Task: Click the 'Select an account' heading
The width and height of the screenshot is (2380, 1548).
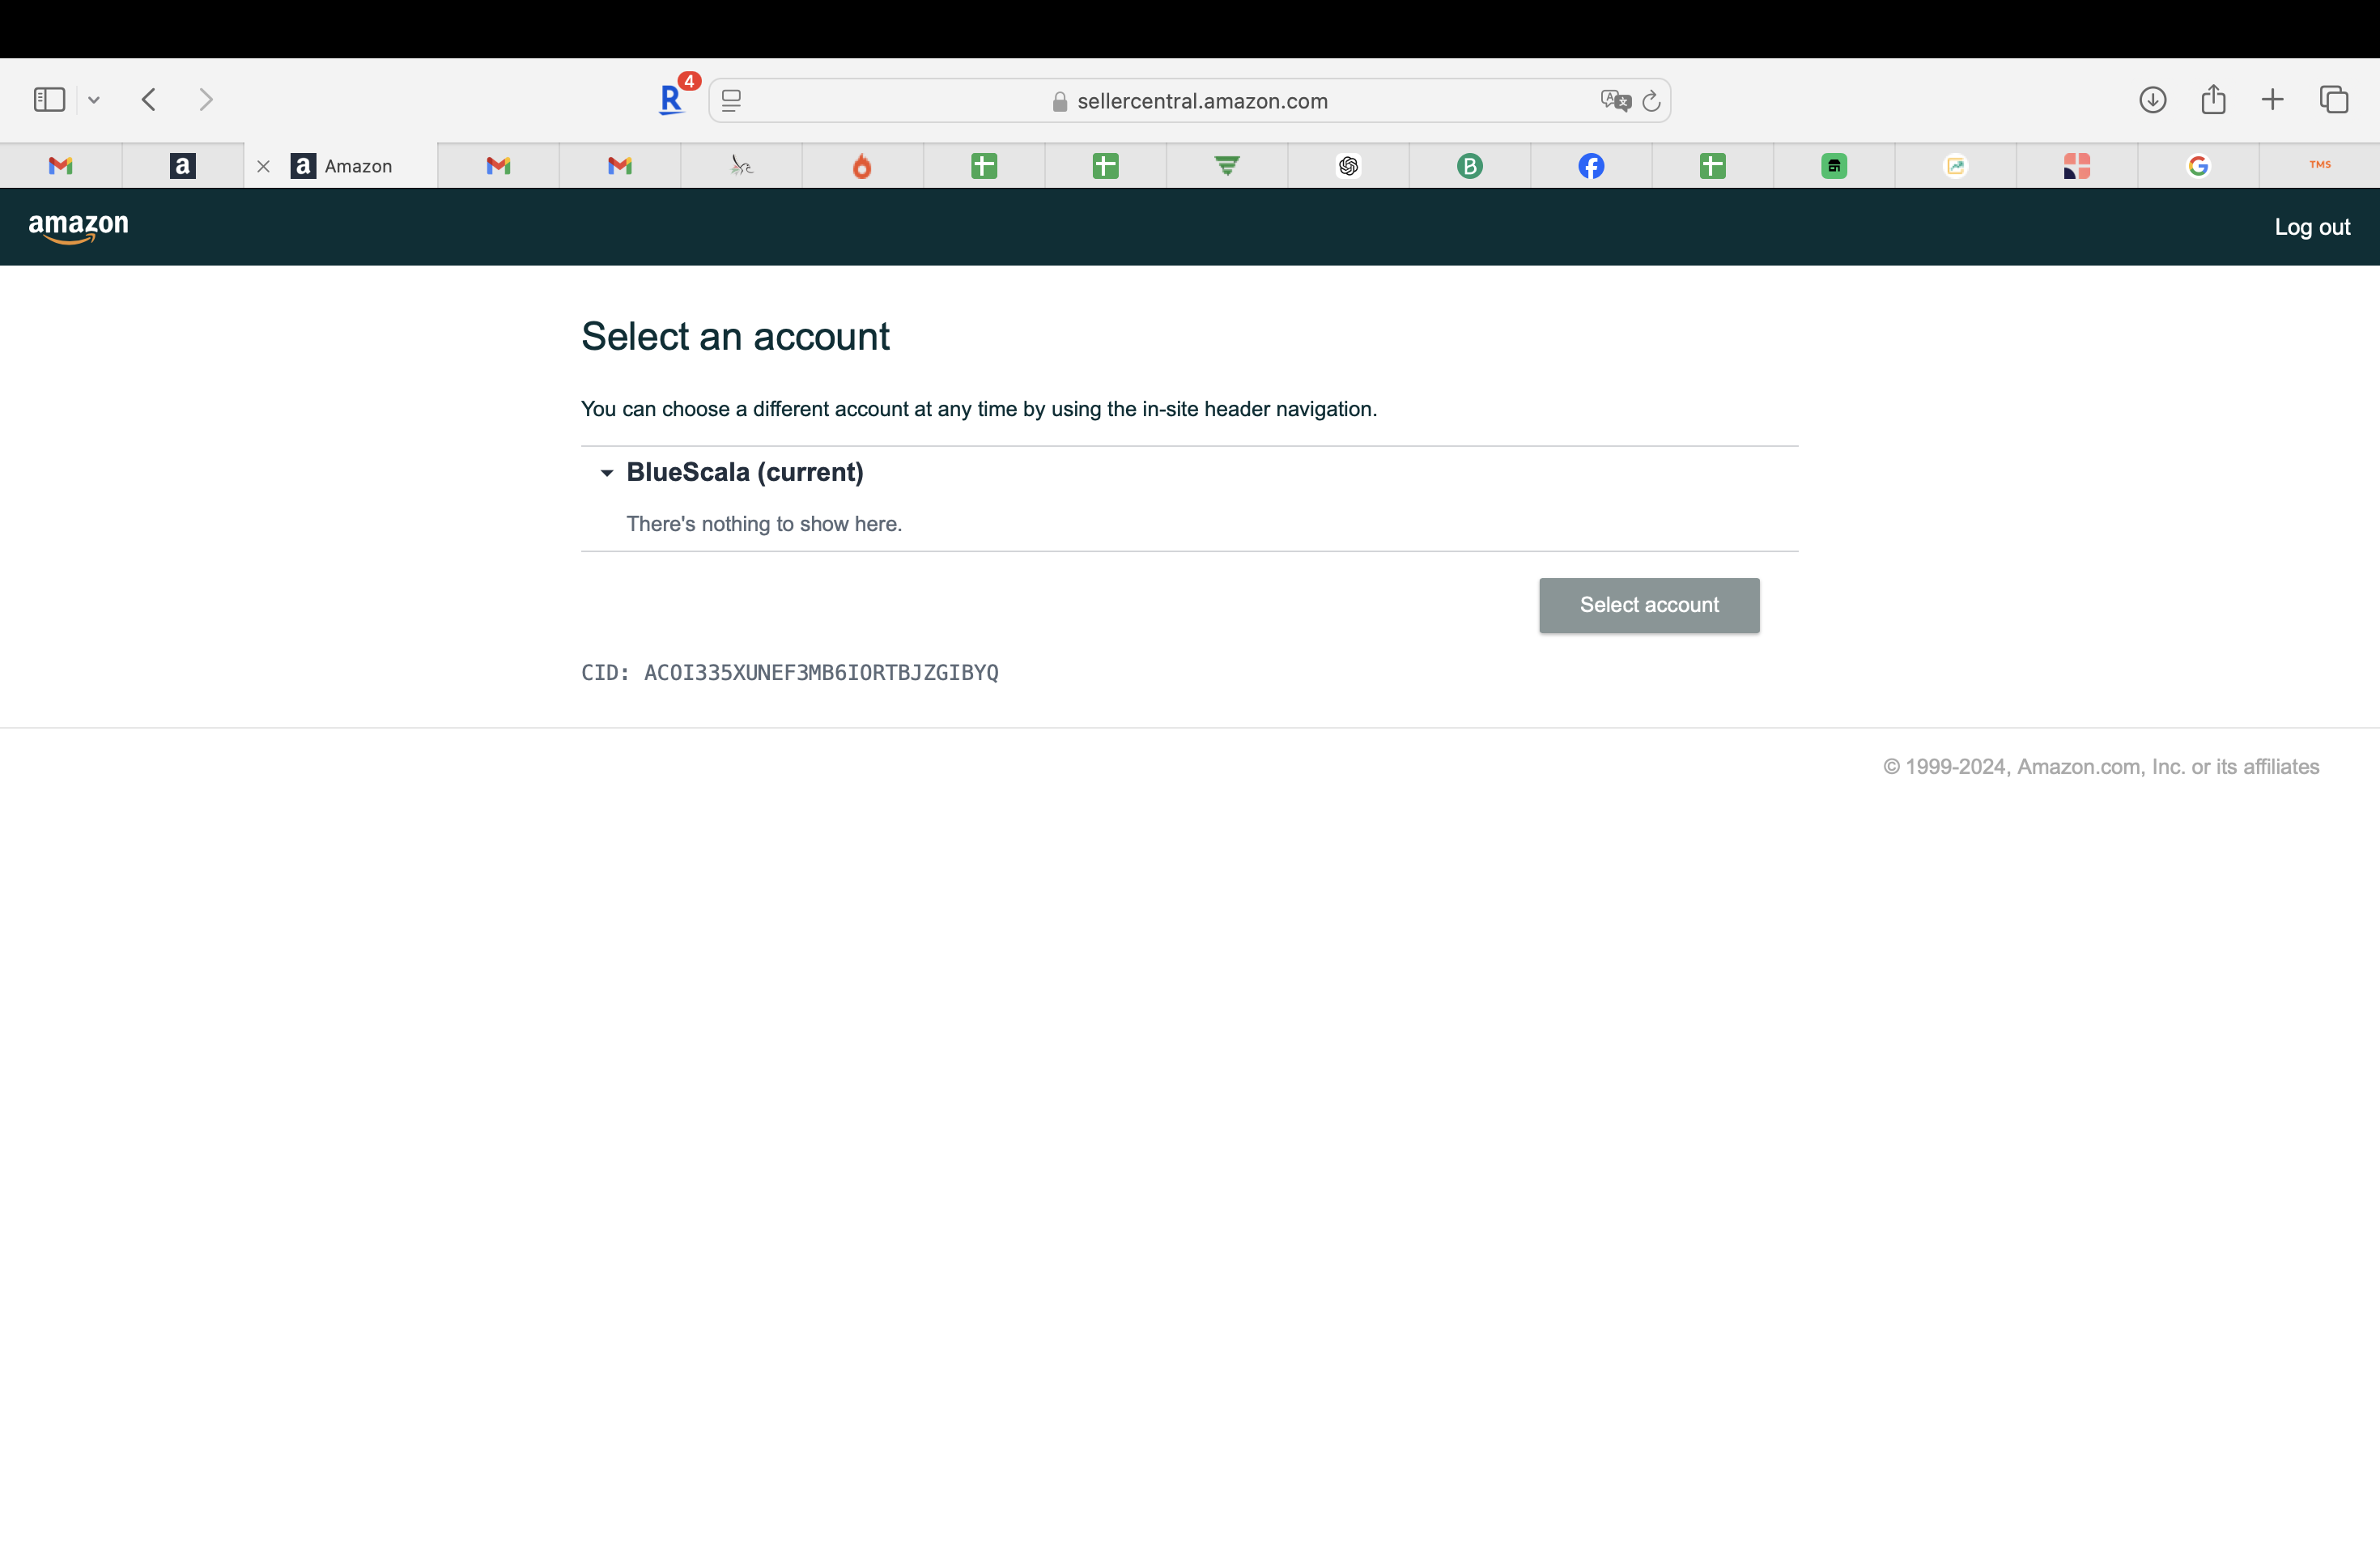Action: coord(735,337)
